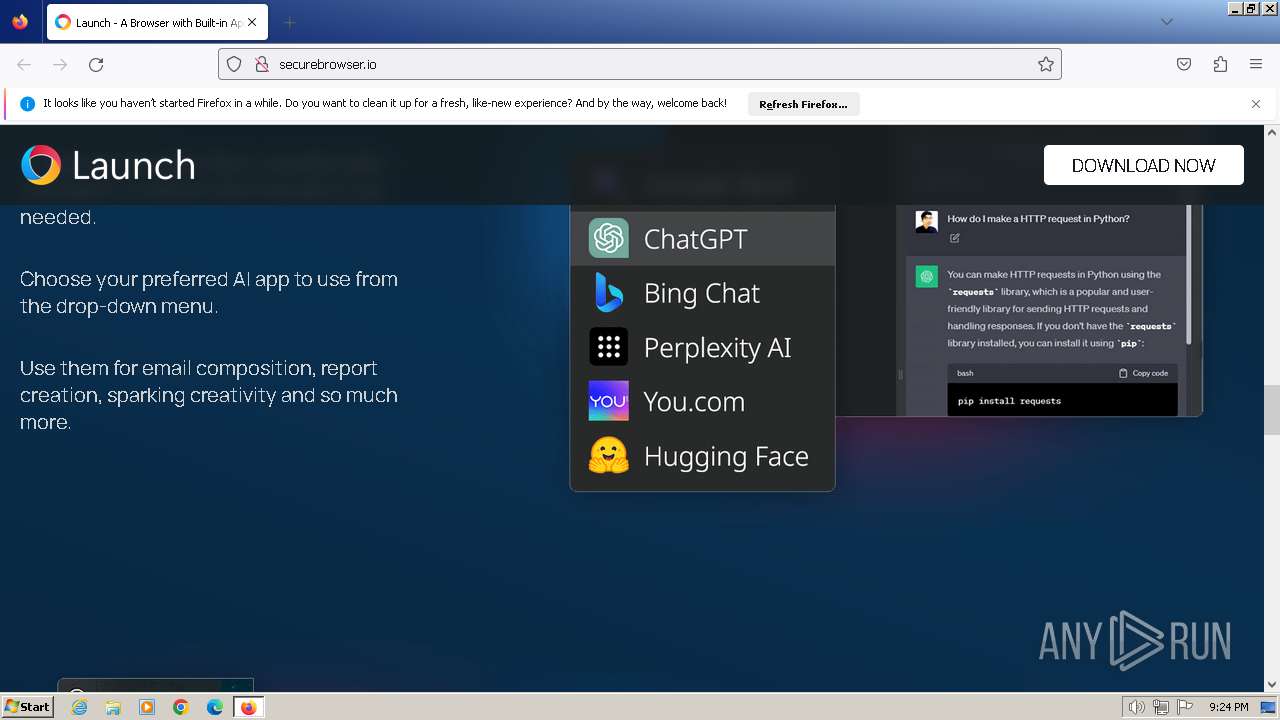This screenshot has width=1280, height=720.
Task: Open Internet Explorer from taskbar
Action: [x=79, y=707]
